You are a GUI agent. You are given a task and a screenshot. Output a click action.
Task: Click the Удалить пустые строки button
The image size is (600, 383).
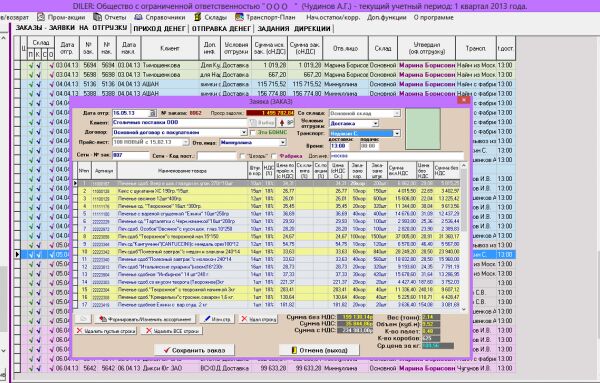coord(106,331)
